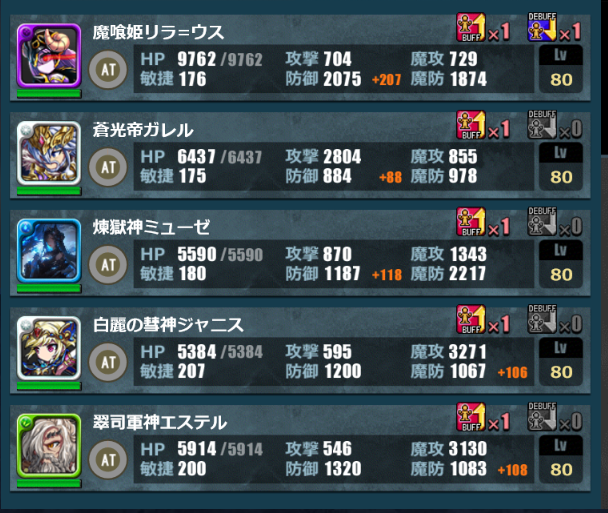Select the 白麗の彗神ジャニス portrait icon
608x513 pixels.
49,349
